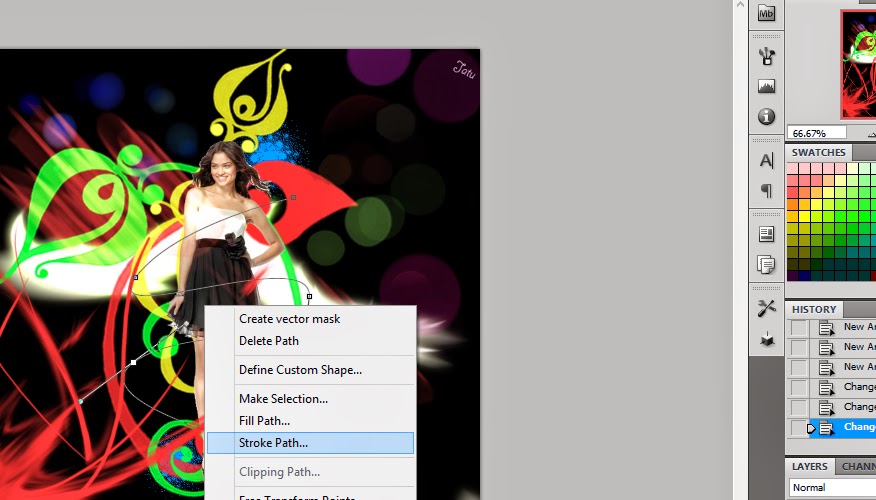The height and width of the screenshot is (500, 876).
Task: Open the Normal blend mode dropdown
Action: coord(832,487)
